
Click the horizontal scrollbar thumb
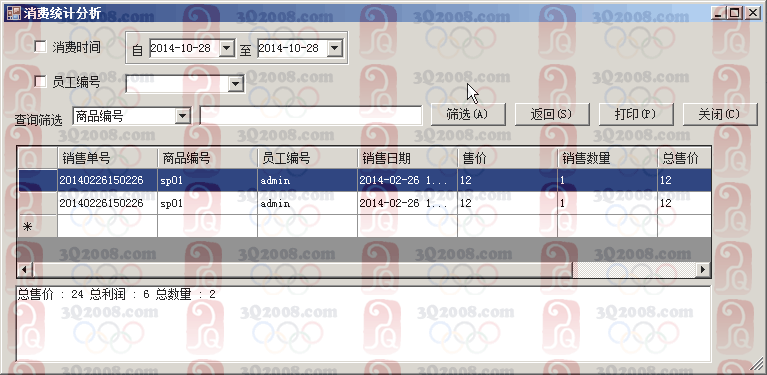[x=302, y=269]
